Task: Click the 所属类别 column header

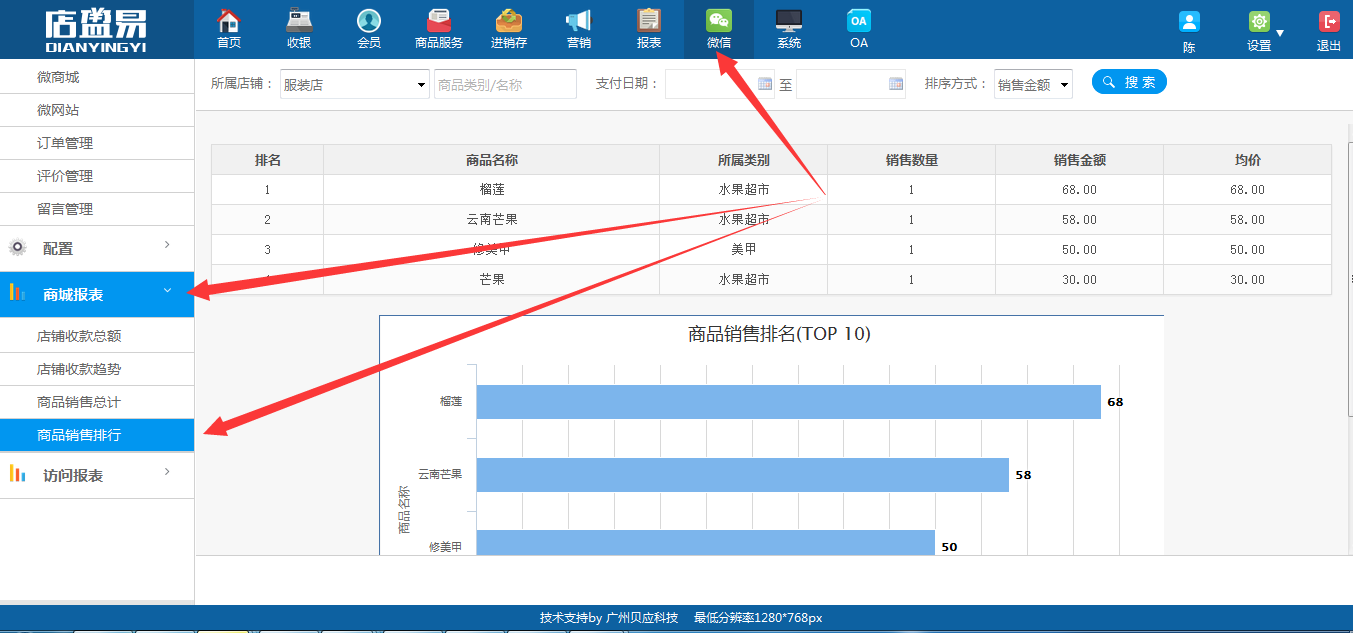Action: tap(744, 160)
